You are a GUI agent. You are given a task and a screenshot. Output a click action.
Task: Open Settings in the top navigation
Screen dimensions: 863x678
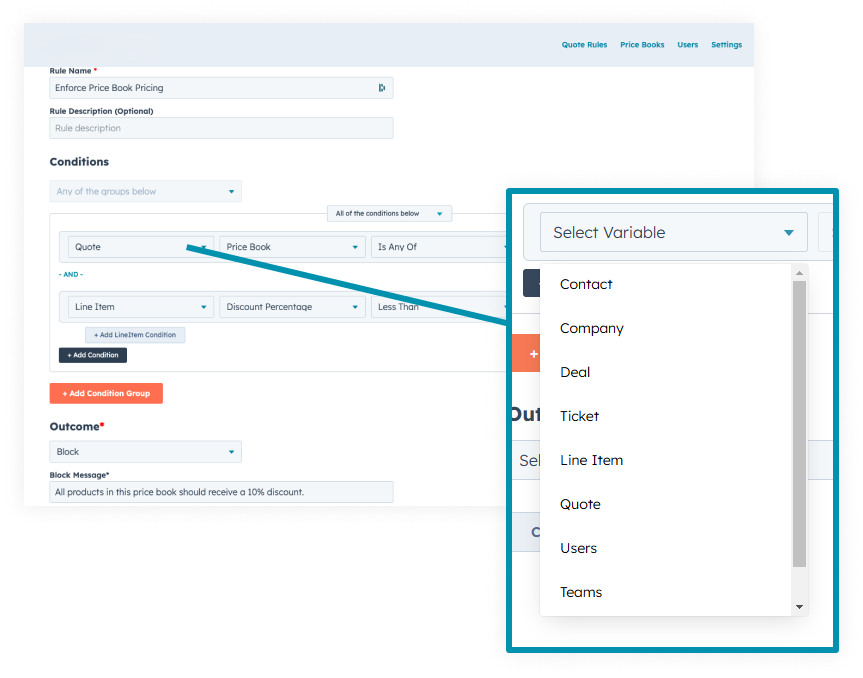[x=726, y=45]
